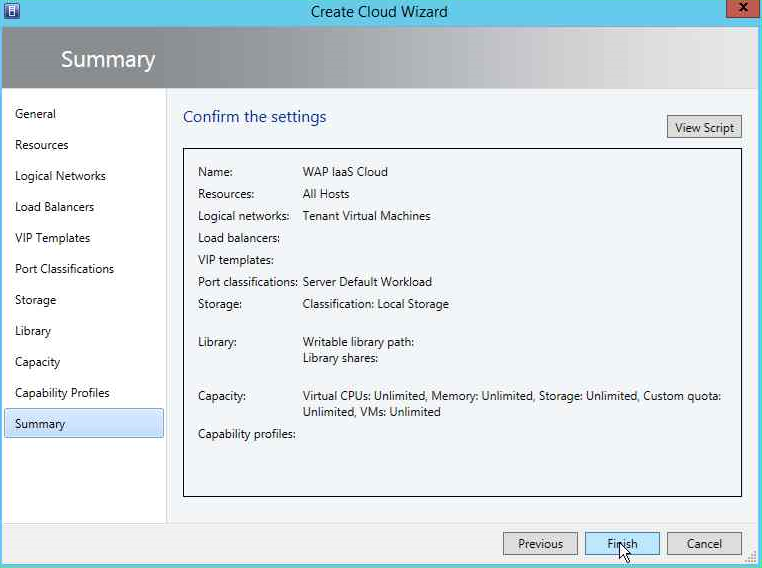Open the Library wizard page
This screenshot has width=762, height=568.
coord(33,331)
